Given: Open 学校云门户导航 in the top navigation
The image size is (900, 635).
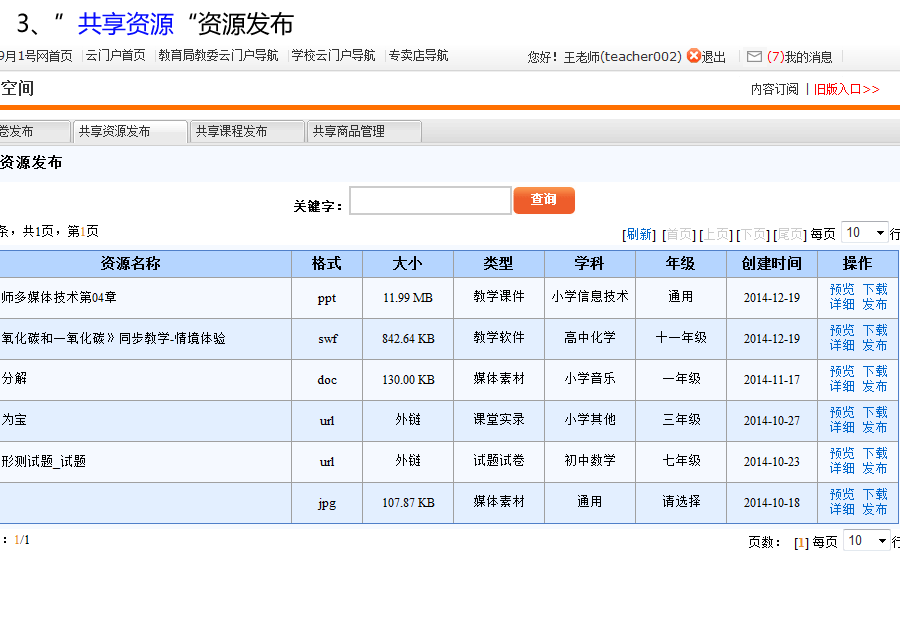Looking at the screenshot, I should 333,56.
